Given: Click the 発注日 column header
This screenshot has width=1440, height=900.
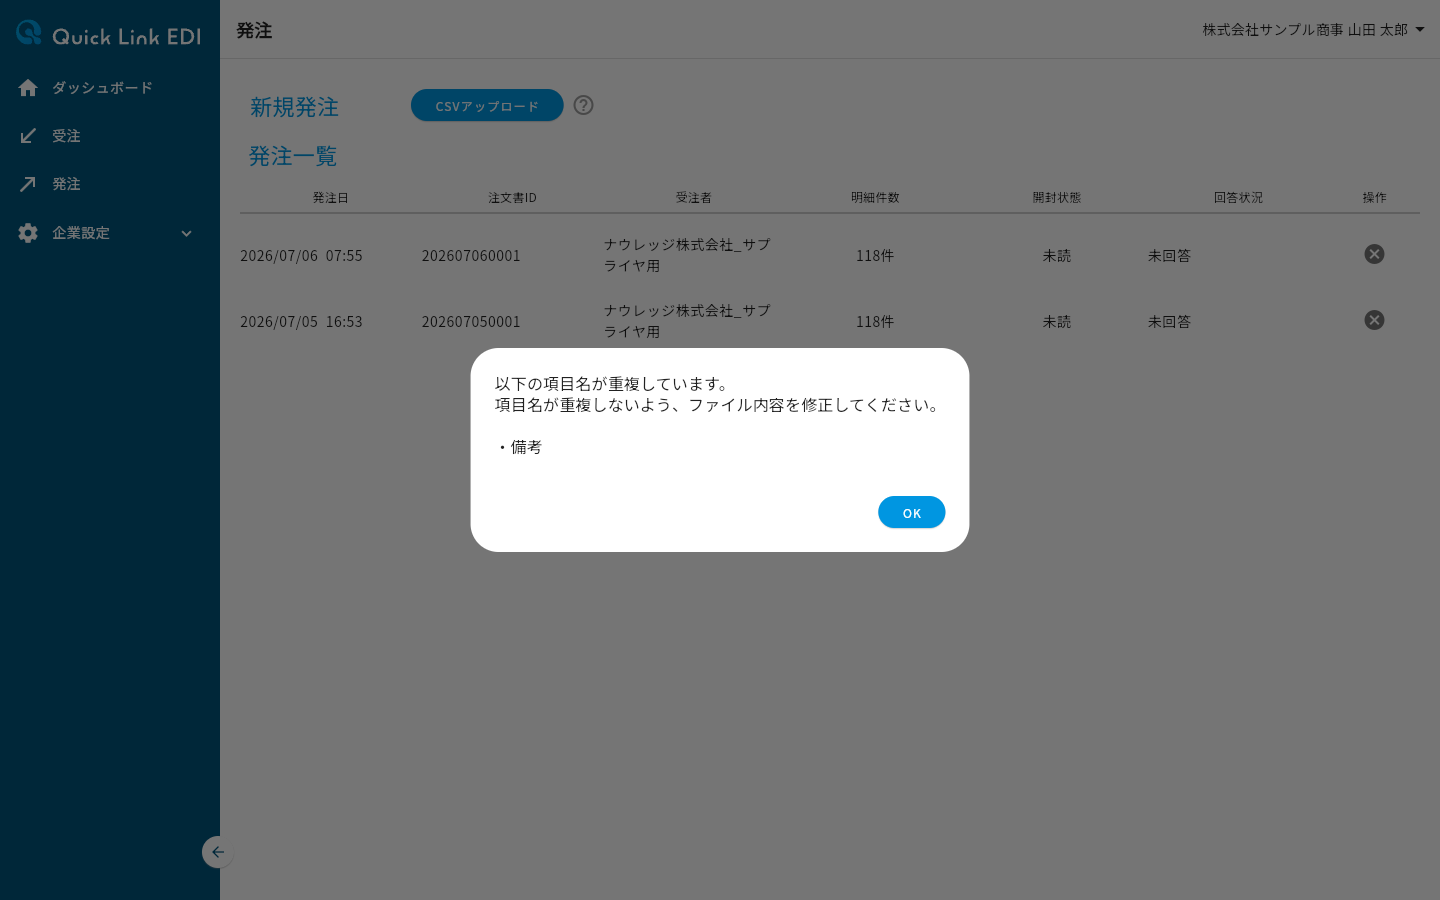Looking at the screenshot, I should coord(330,198).
